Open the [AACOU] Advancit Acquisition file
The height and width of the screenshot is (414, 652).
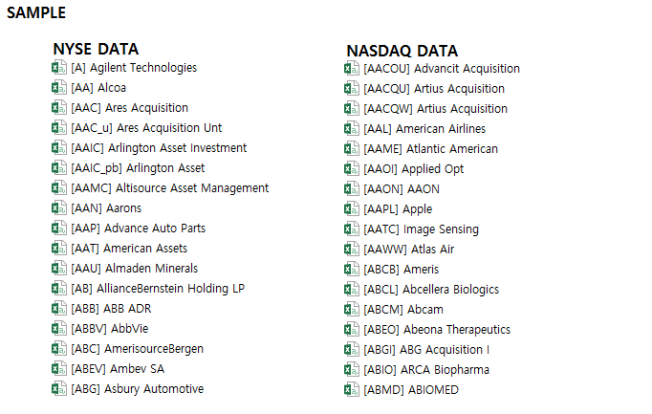(x=441, y=69)
